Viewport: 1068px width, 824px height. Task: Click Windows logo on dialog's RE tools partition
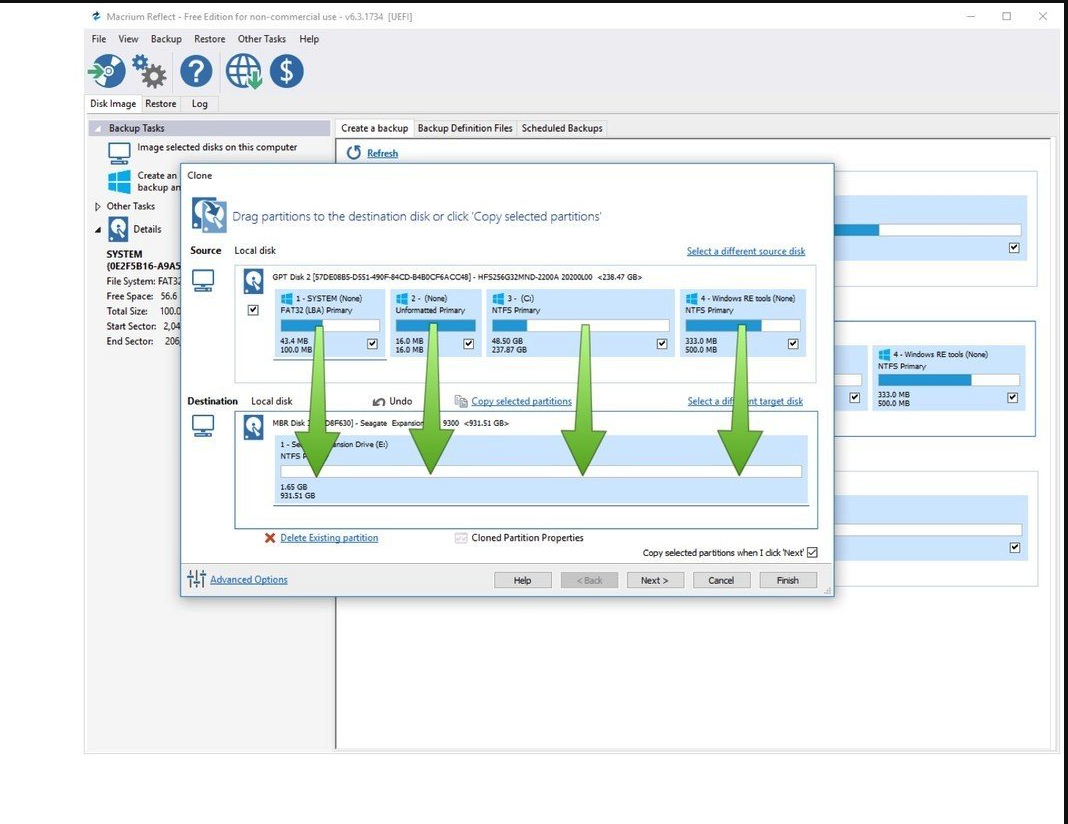point(691,298)
